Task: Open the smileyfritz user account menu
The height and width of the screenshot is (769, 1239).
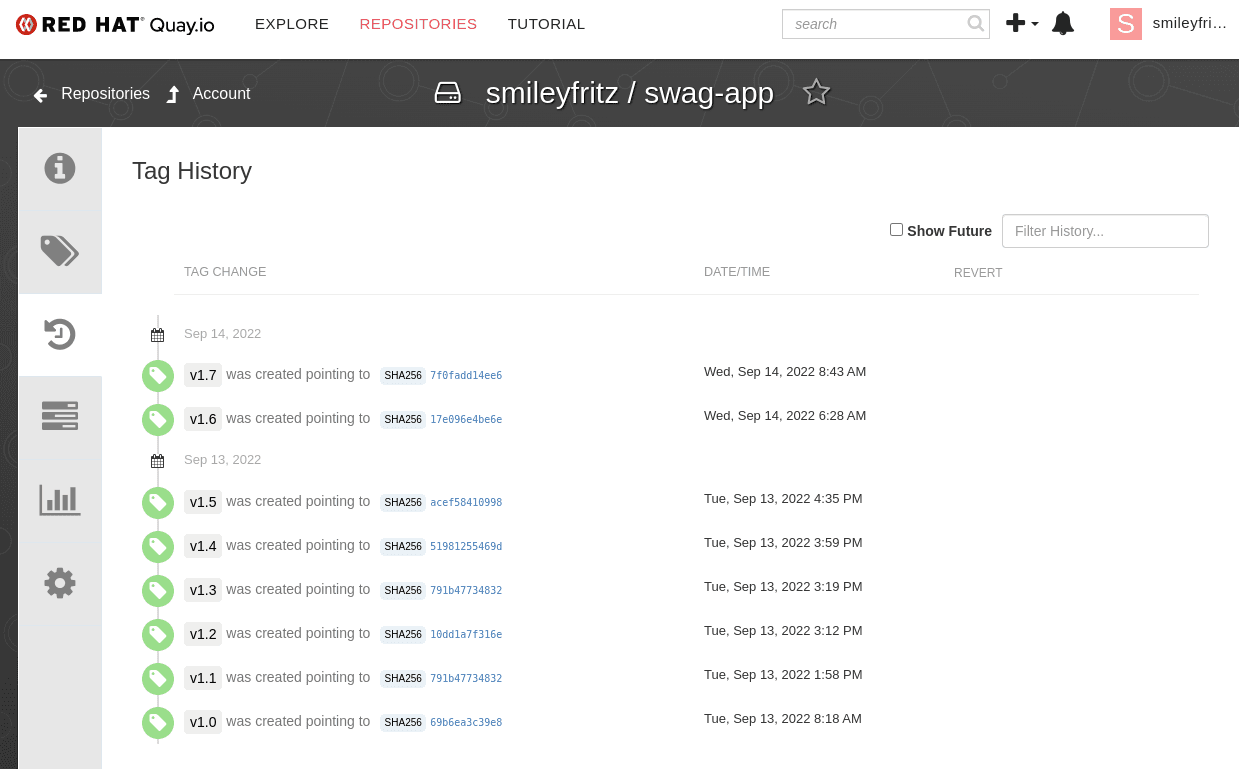Action: [1169, 24]
